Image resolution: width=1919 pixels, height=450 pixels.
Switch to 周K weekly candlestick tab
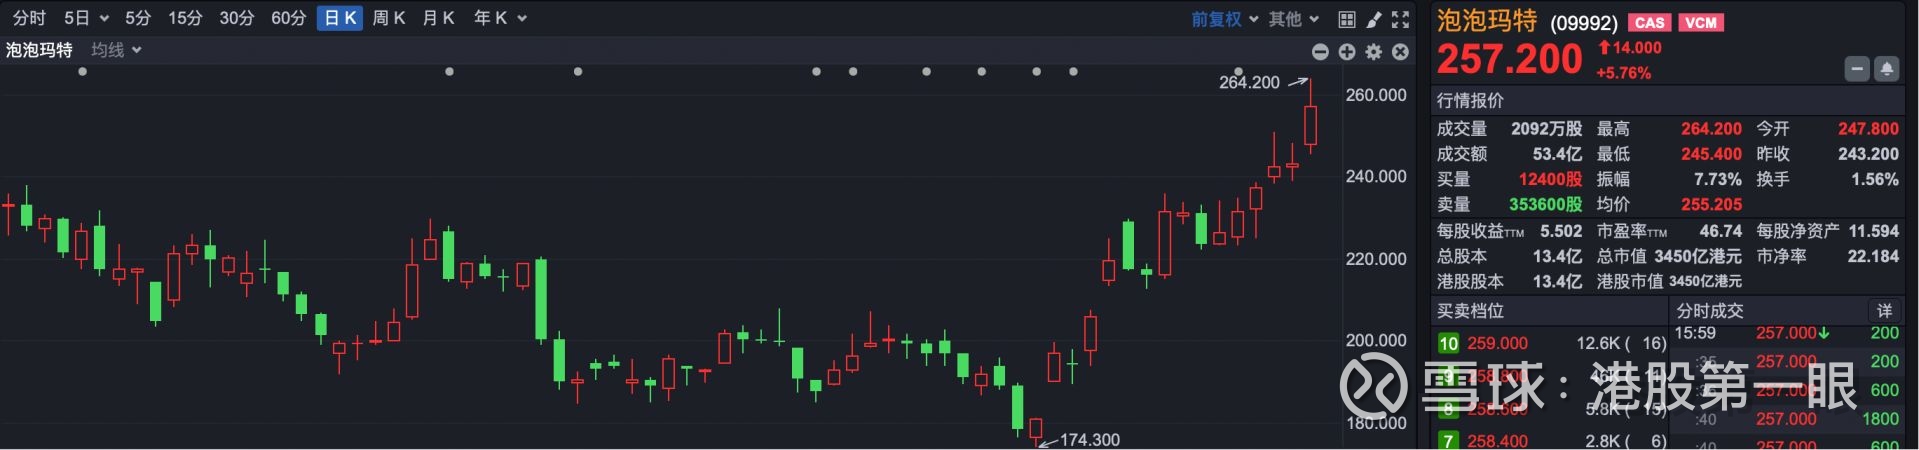389,18
